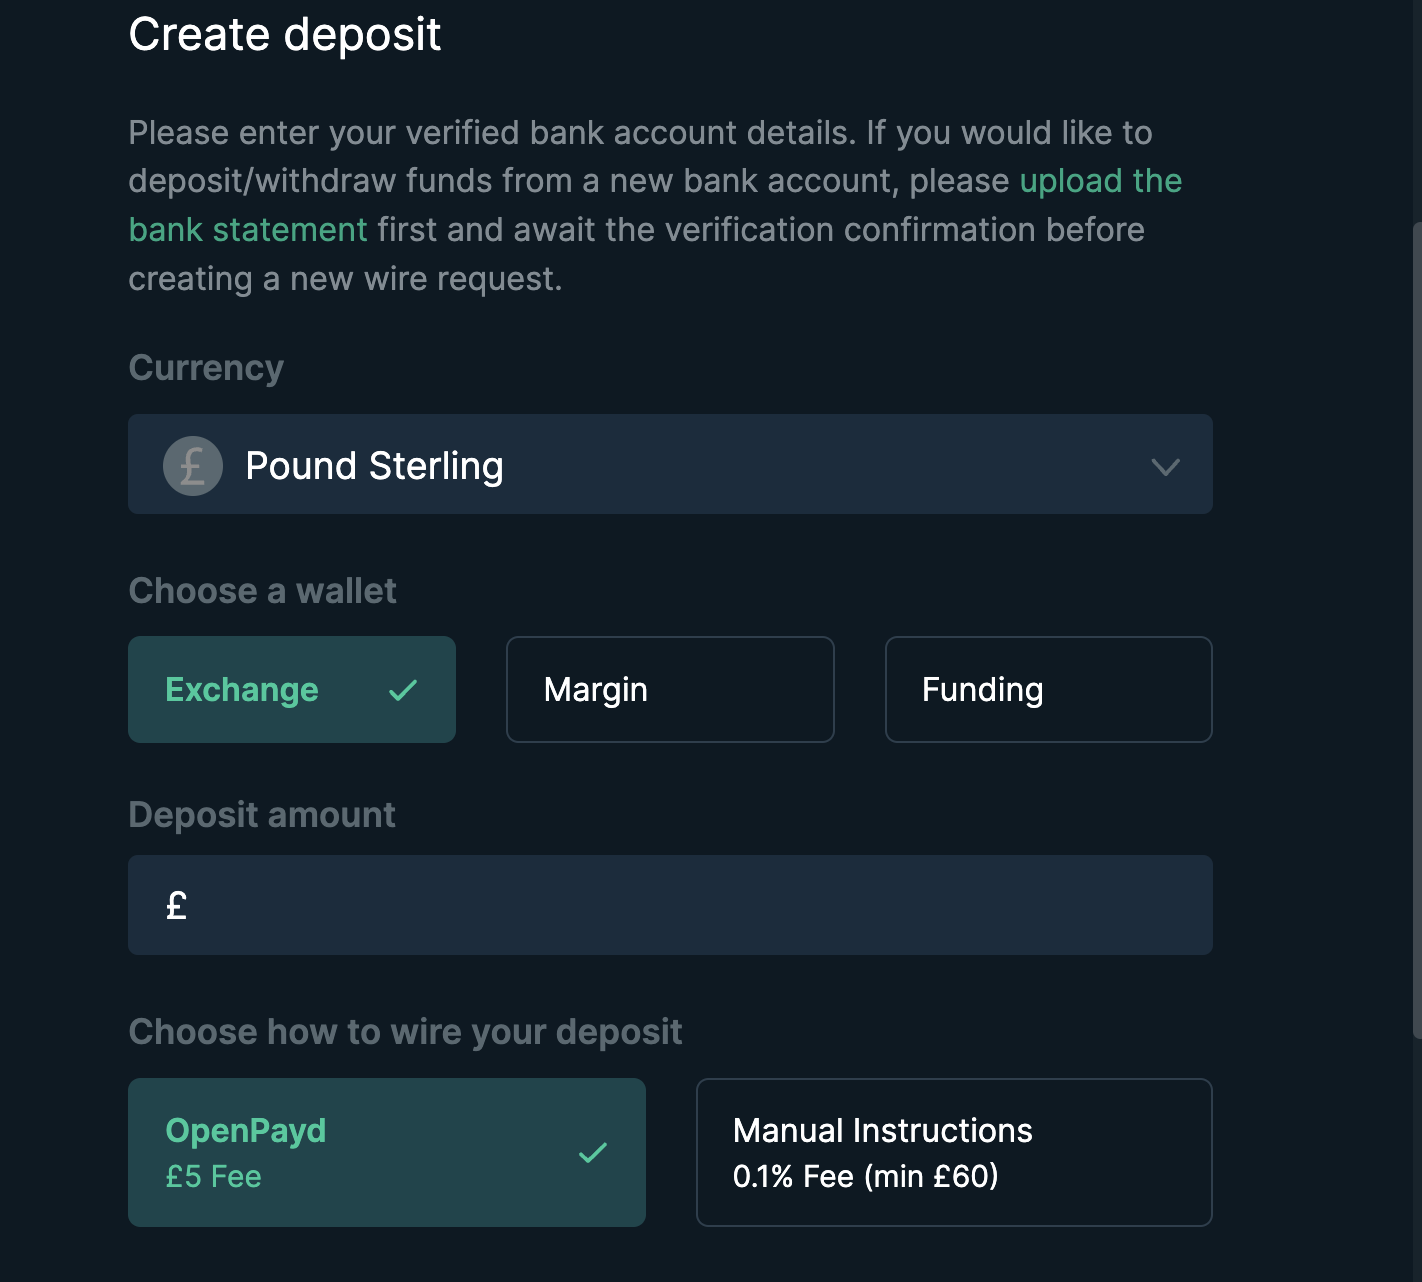1422x1282 pixels.
Task: Select the Exchange wallet option
Action: click(x=292, y=689)
